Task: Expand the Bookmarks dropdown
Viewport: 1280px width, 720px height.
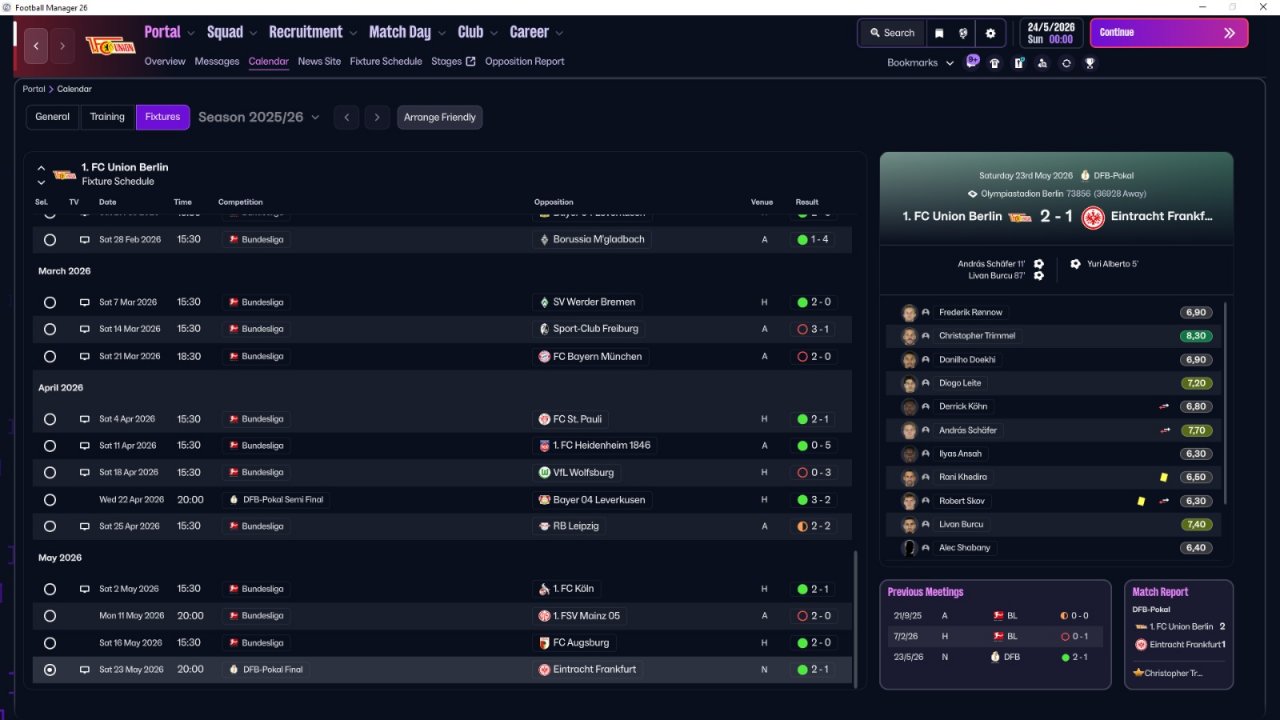Action: pyautogui.click(x=920, y=63)
